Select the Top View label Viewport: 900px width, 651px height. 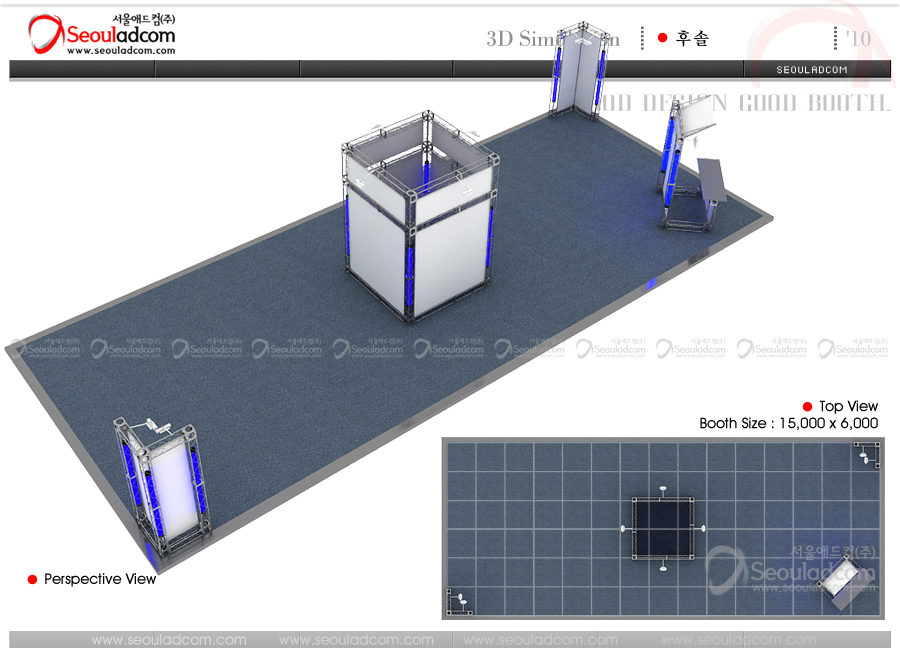[x=848, y=406]
